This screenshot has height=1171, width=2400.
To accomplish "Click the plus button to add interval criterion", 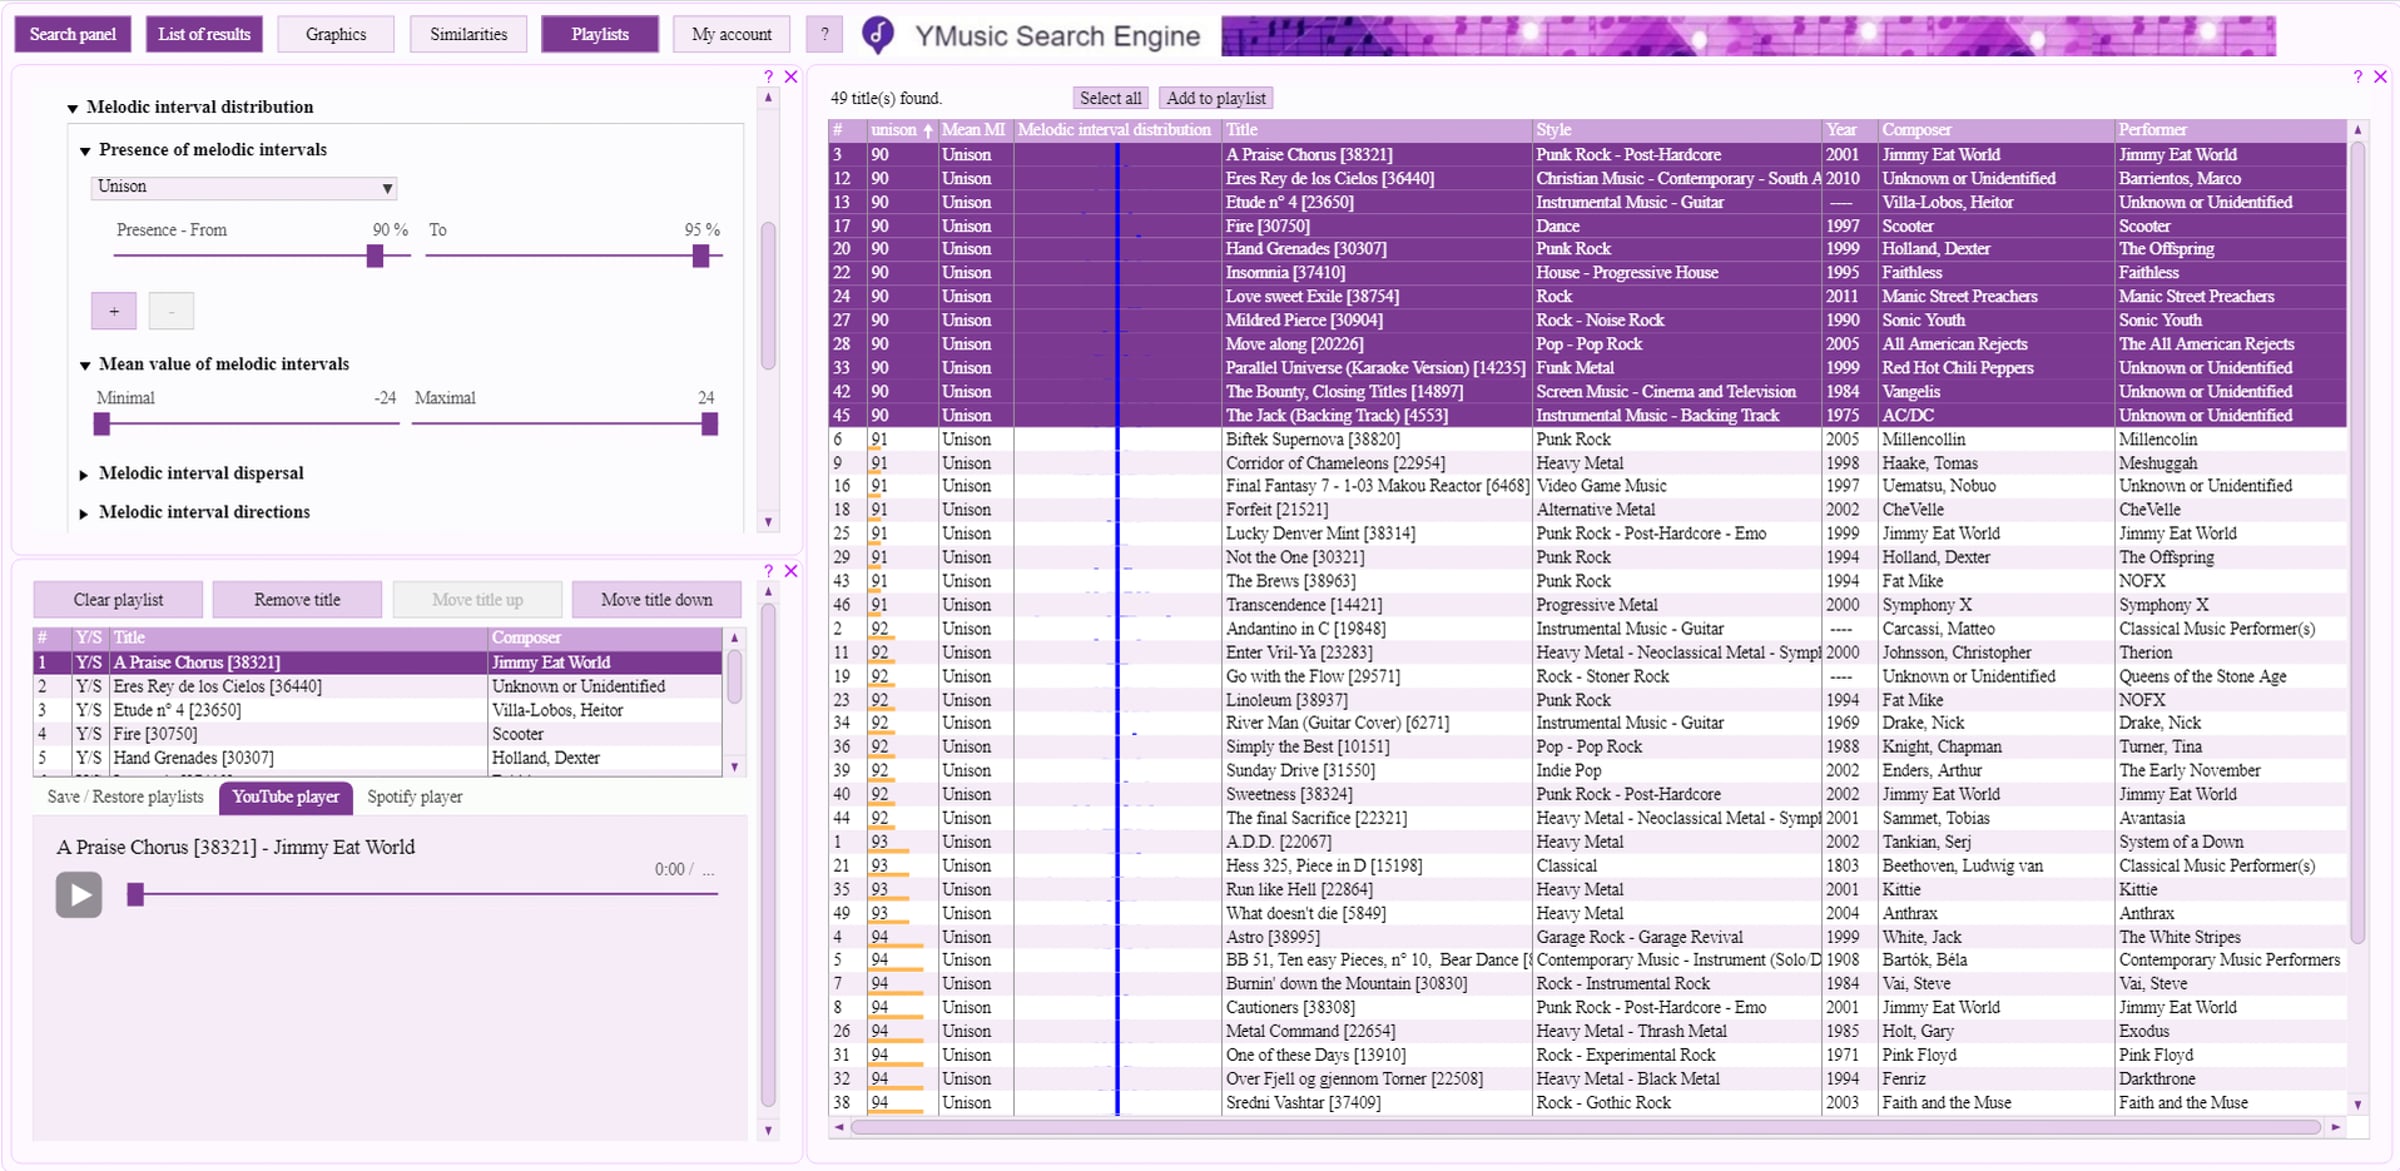I will 114,311.
